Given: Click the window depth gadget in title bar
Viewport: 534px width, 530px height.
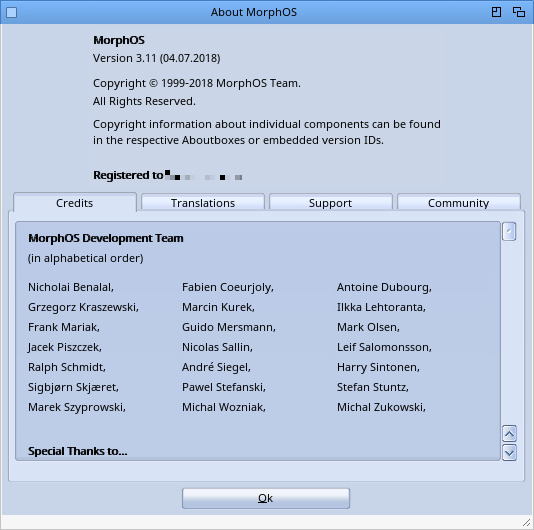Looking at the screenshot, I should [519, 12].
